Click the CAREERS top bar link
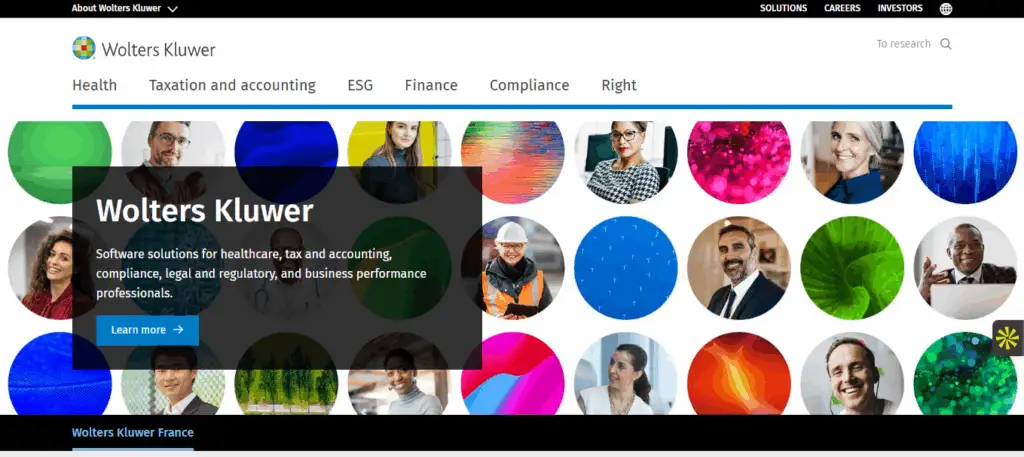The height and width of the screenshot is (457, 1024). click(x=842, y=8)
